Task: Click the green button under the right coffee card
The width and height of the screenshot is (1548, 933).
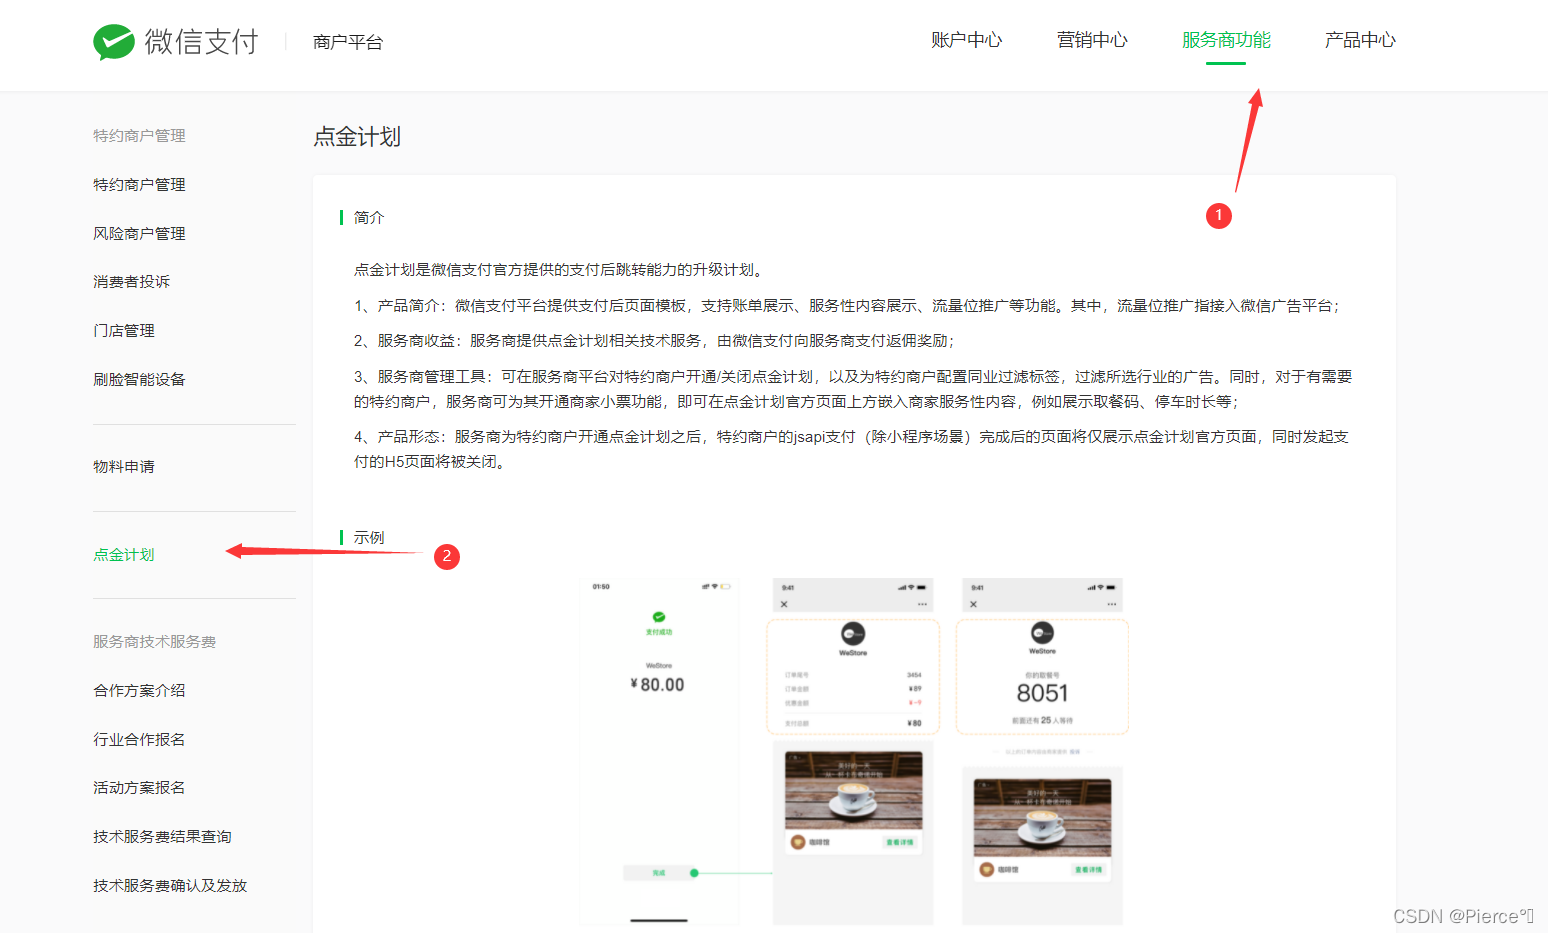Action: pos(1088,870)
